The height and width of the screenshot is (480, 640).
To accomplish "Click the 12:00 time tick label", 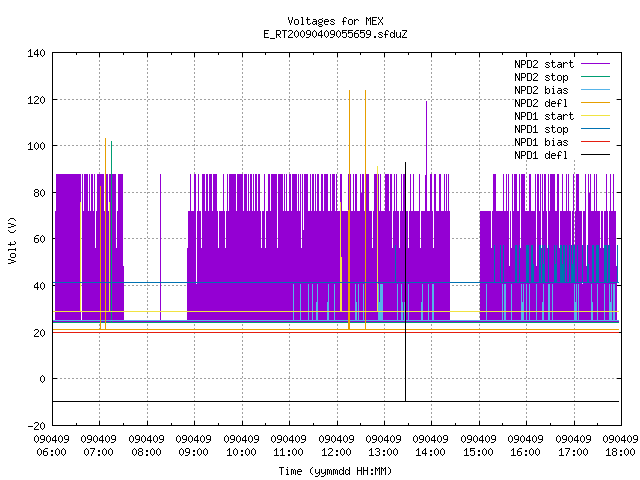I will pyautogui.click(x=336, y=453).
